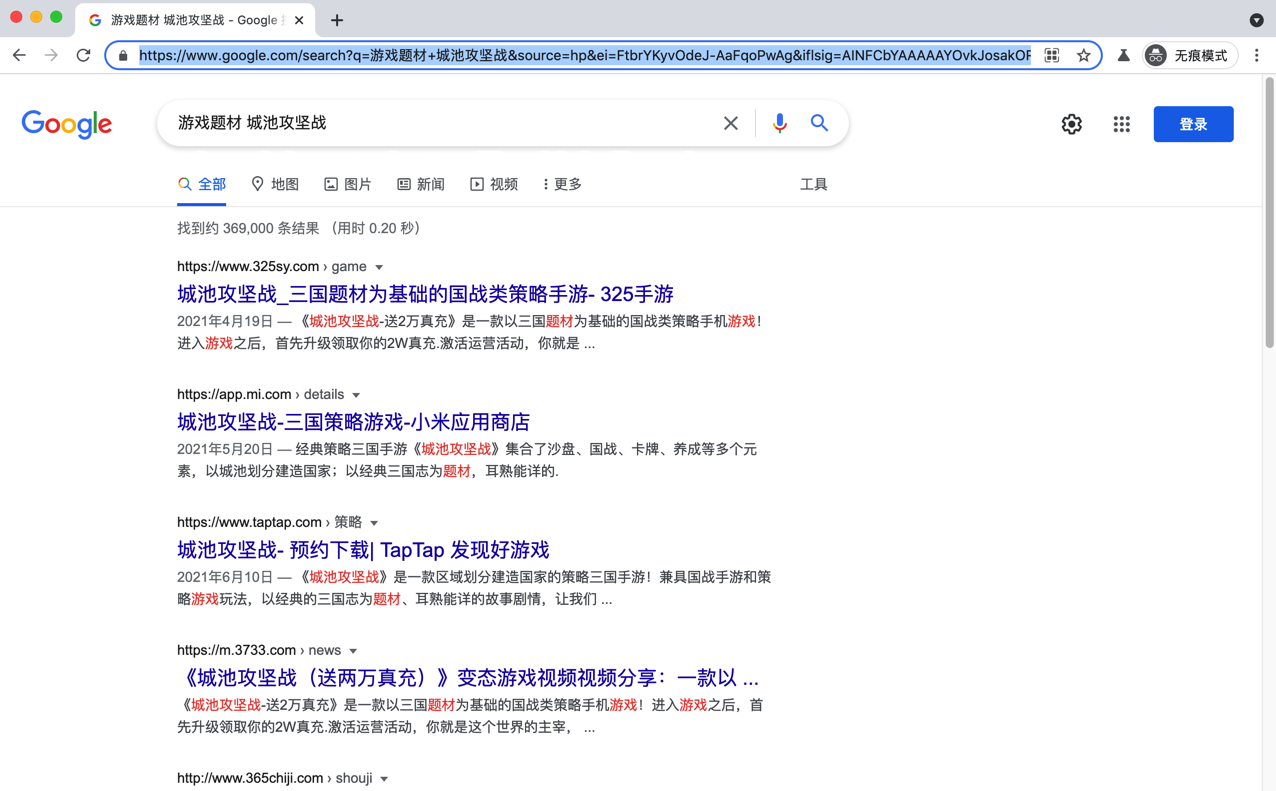Click the https://www.taptap.com URL text
The height and width of the screenshot is (791, 1276).
coord(249,523)
